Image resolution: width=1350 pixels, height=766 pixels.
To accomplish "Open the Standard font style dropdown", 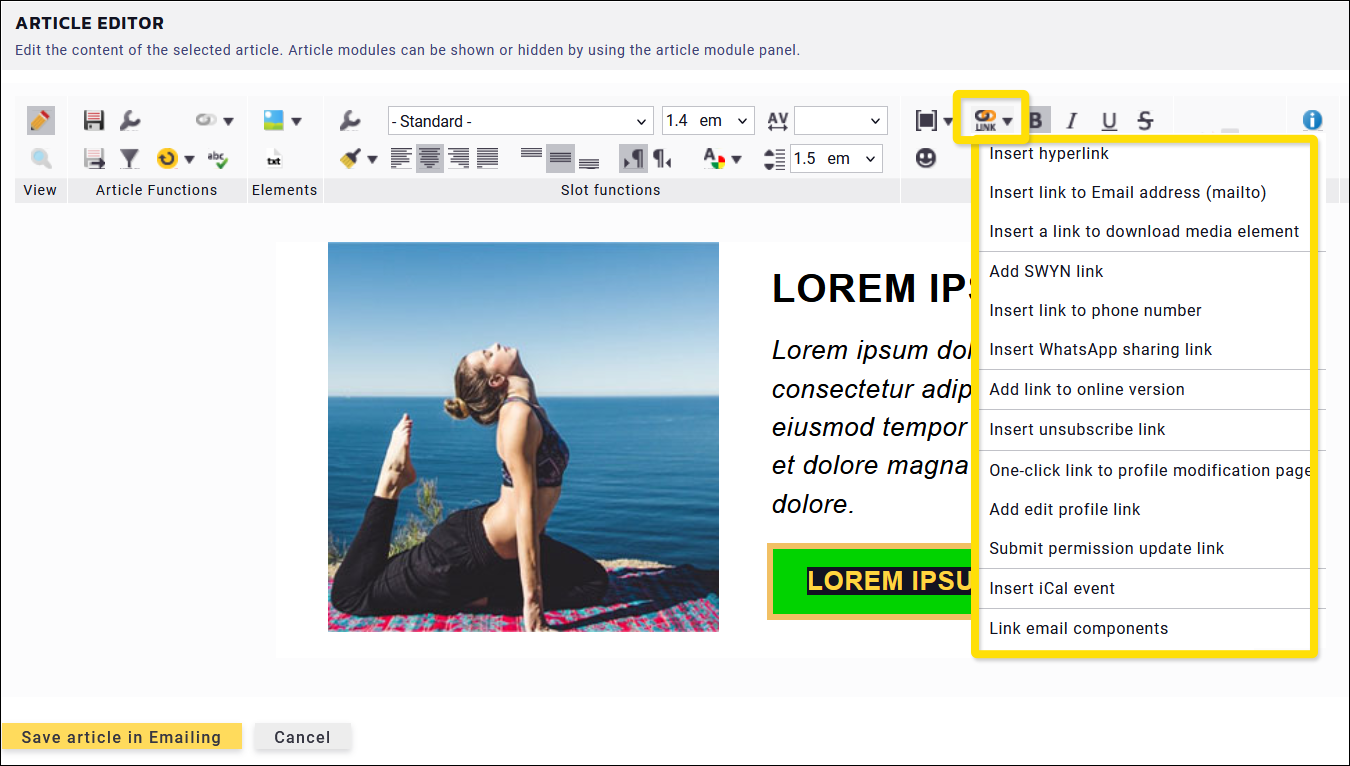I will [x=520, y=121].
